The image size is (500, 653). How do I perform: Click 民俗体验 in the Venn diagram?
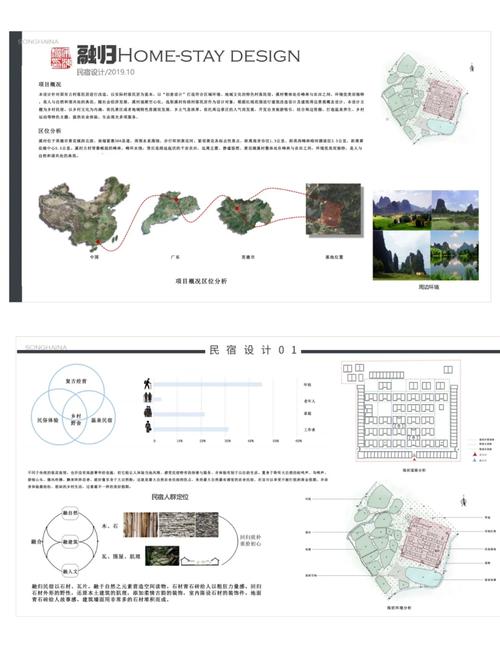pos(48,420)
